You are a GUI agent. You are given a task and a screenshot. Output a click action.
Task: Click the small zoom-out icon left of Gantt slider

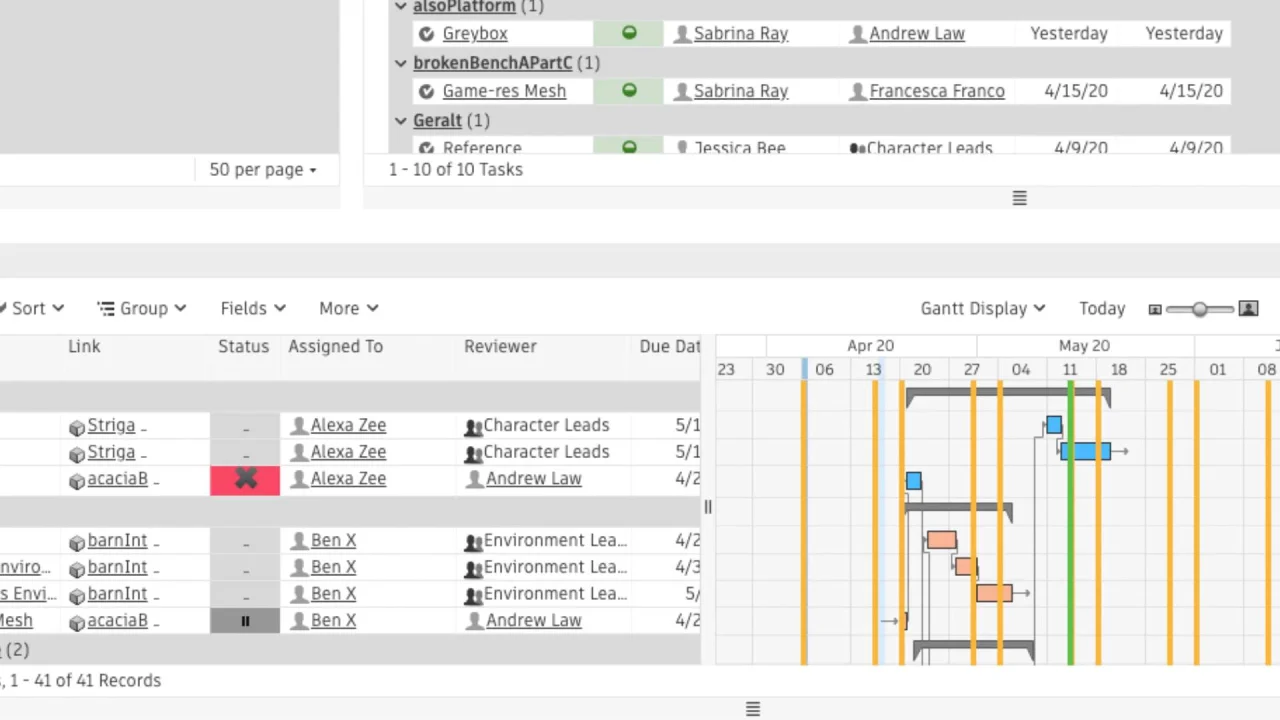pyautogui.click(x=1155, y=309)
